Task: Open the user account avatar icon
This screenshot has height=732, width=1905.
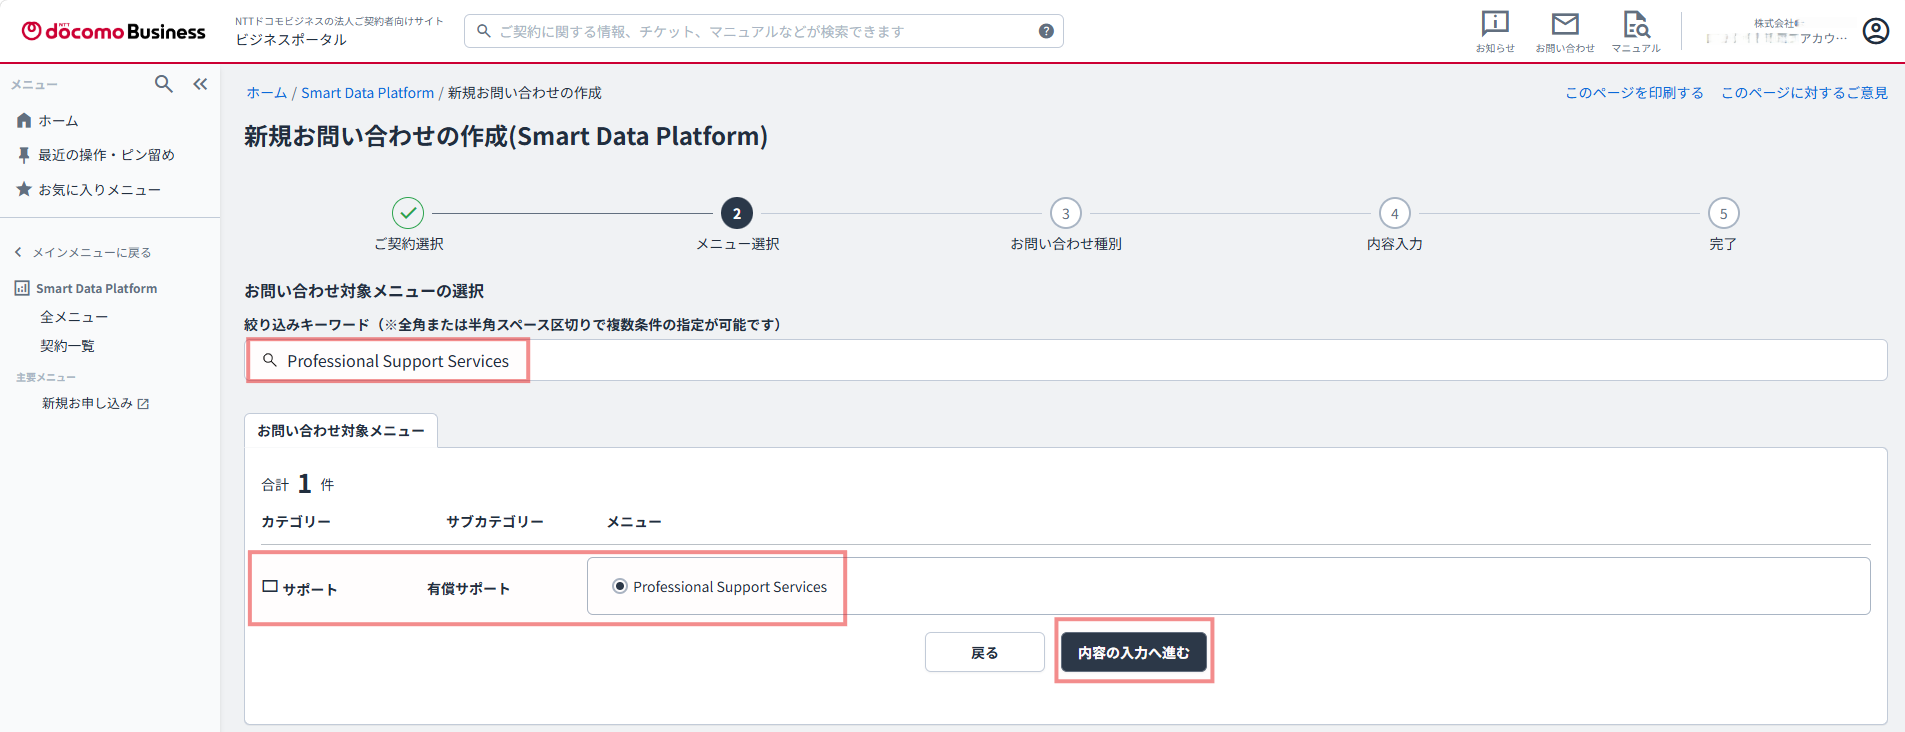Action: [1876, 31]
